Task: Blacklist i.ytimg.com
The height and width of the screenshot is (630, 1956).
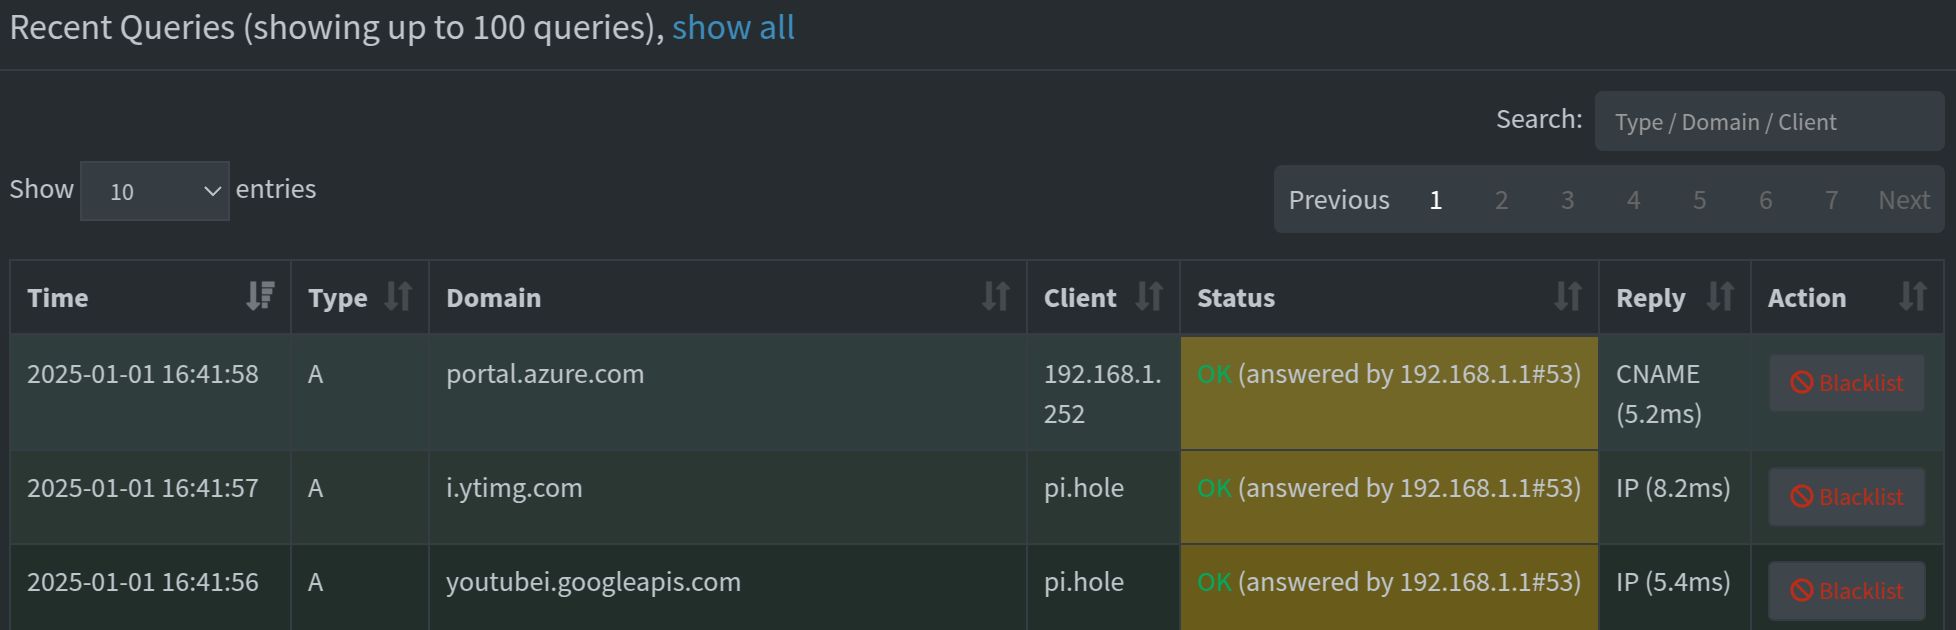Action: coord(1846,497)
